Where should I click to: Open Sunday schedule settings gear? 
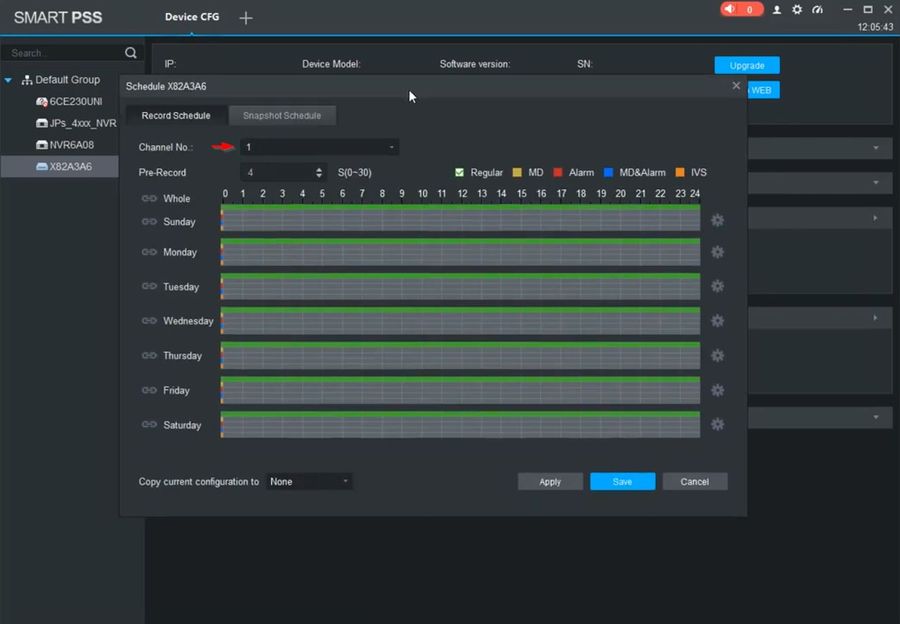(717, 221)
